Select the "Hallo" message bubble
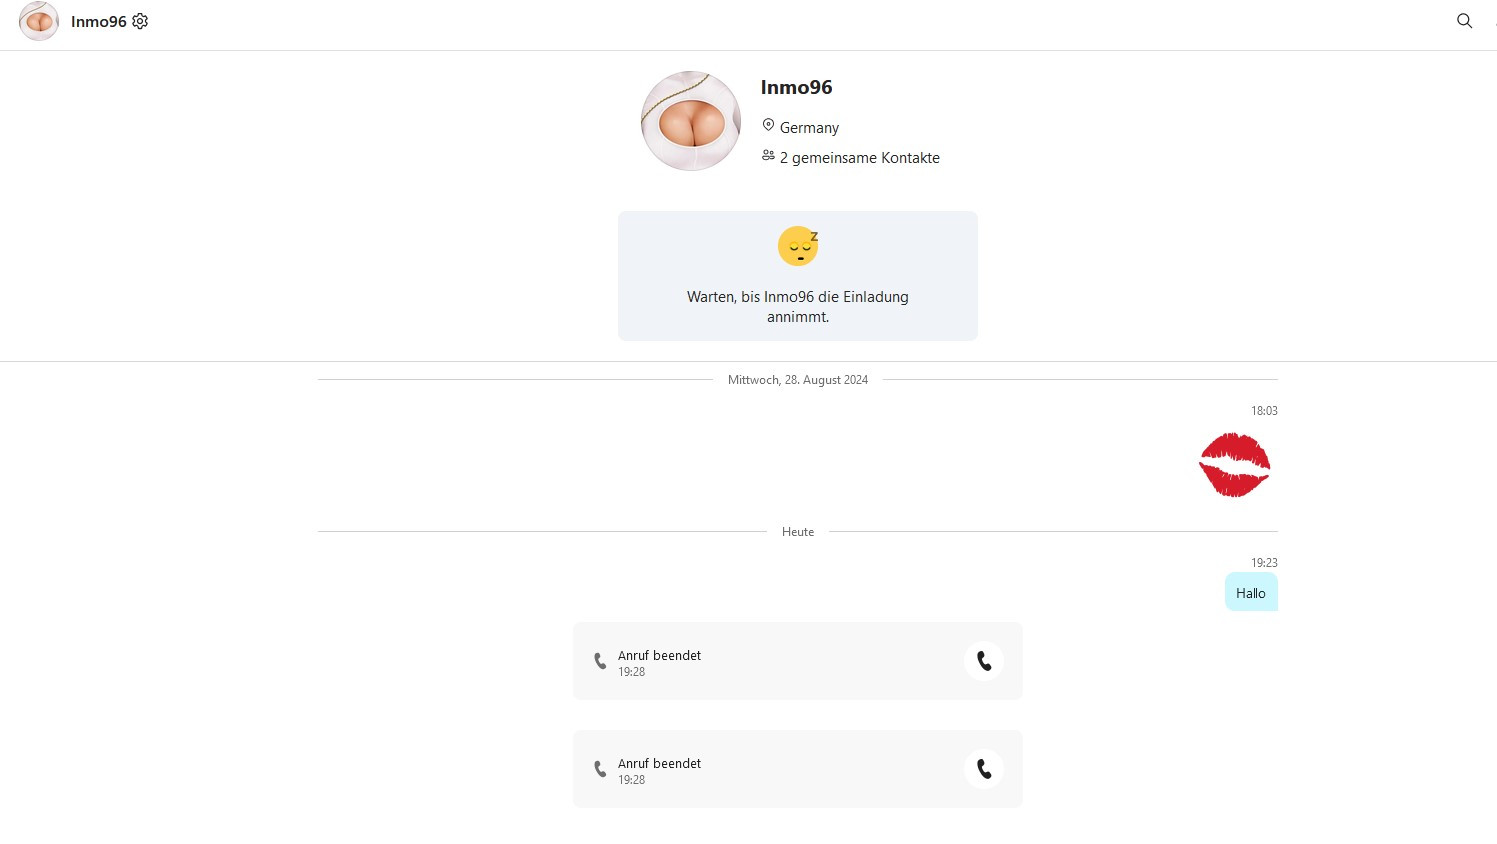1497x844 pixels. point(1251,593)
